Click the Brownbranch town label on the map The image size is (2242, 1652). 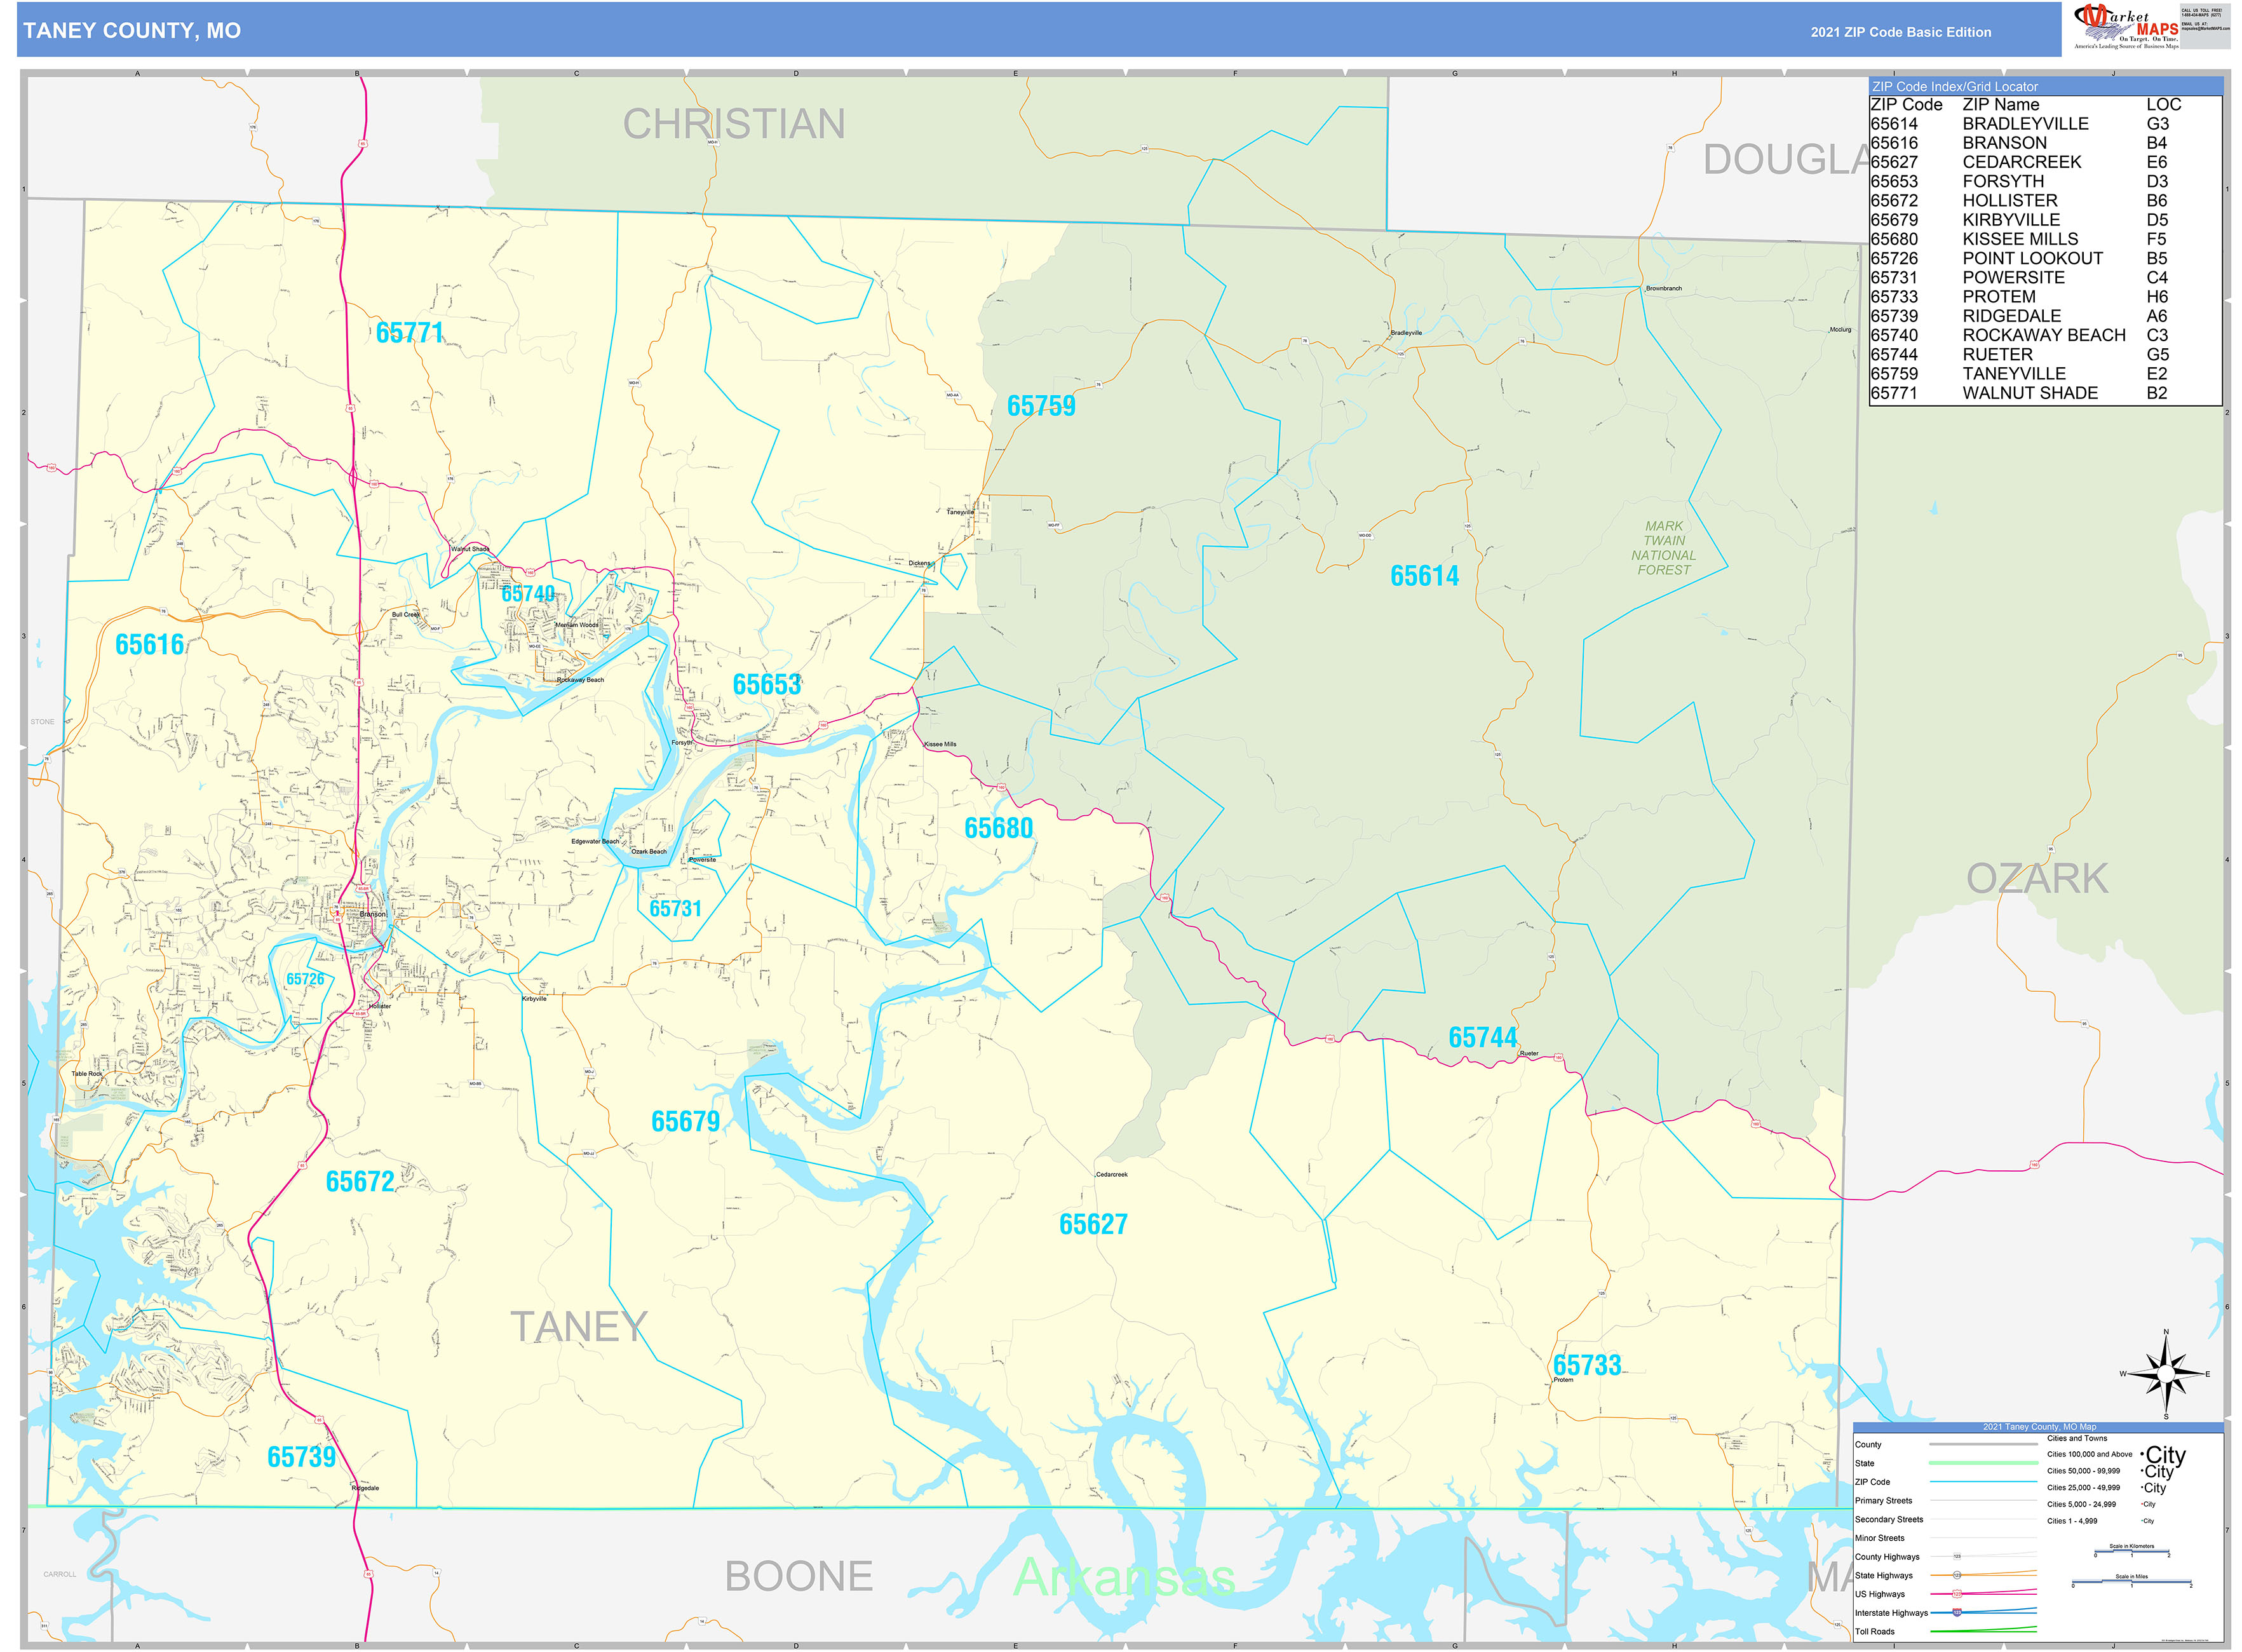(x=1664, y=289)
